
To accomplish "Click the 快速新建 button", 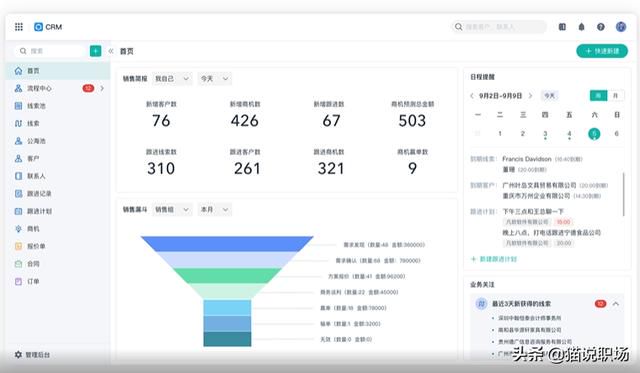I will tap(602, 51).
